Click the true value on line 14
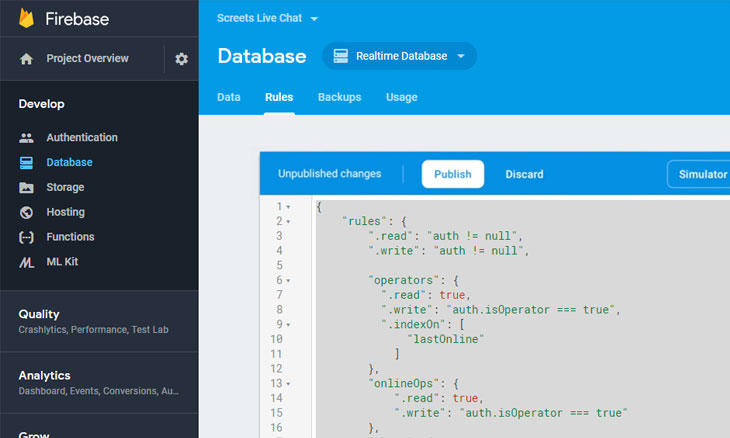Image resolution: width=730 pixels, height=438 pixels. 465,398
